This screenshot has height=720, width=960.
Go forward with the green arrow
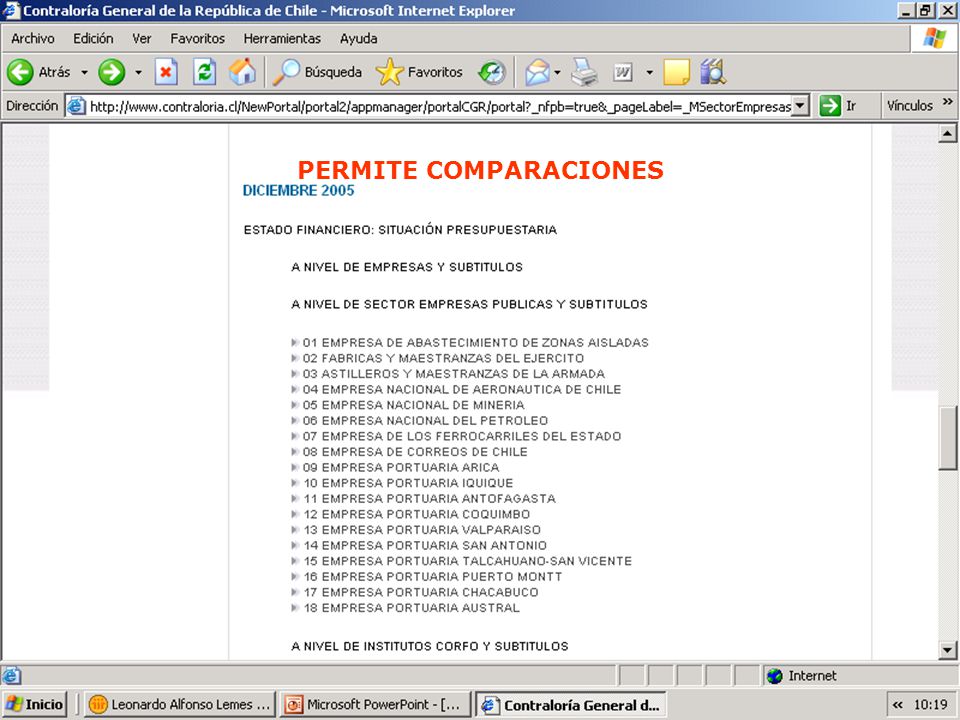(111, 72)
